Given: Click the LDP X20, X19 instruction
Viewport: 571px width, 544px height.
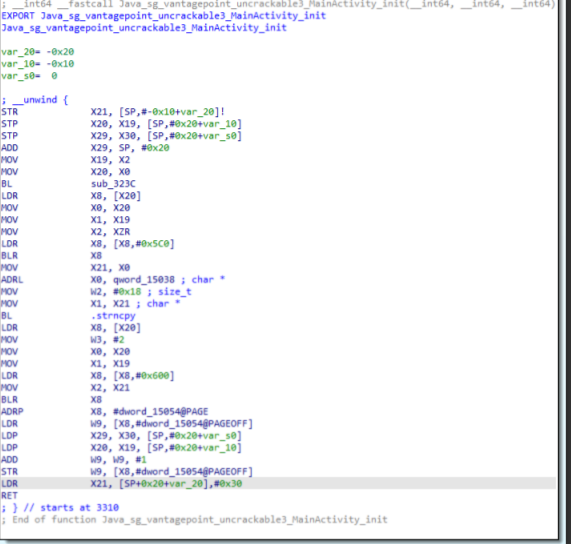Looking at the screenshot, I should 121,448.
